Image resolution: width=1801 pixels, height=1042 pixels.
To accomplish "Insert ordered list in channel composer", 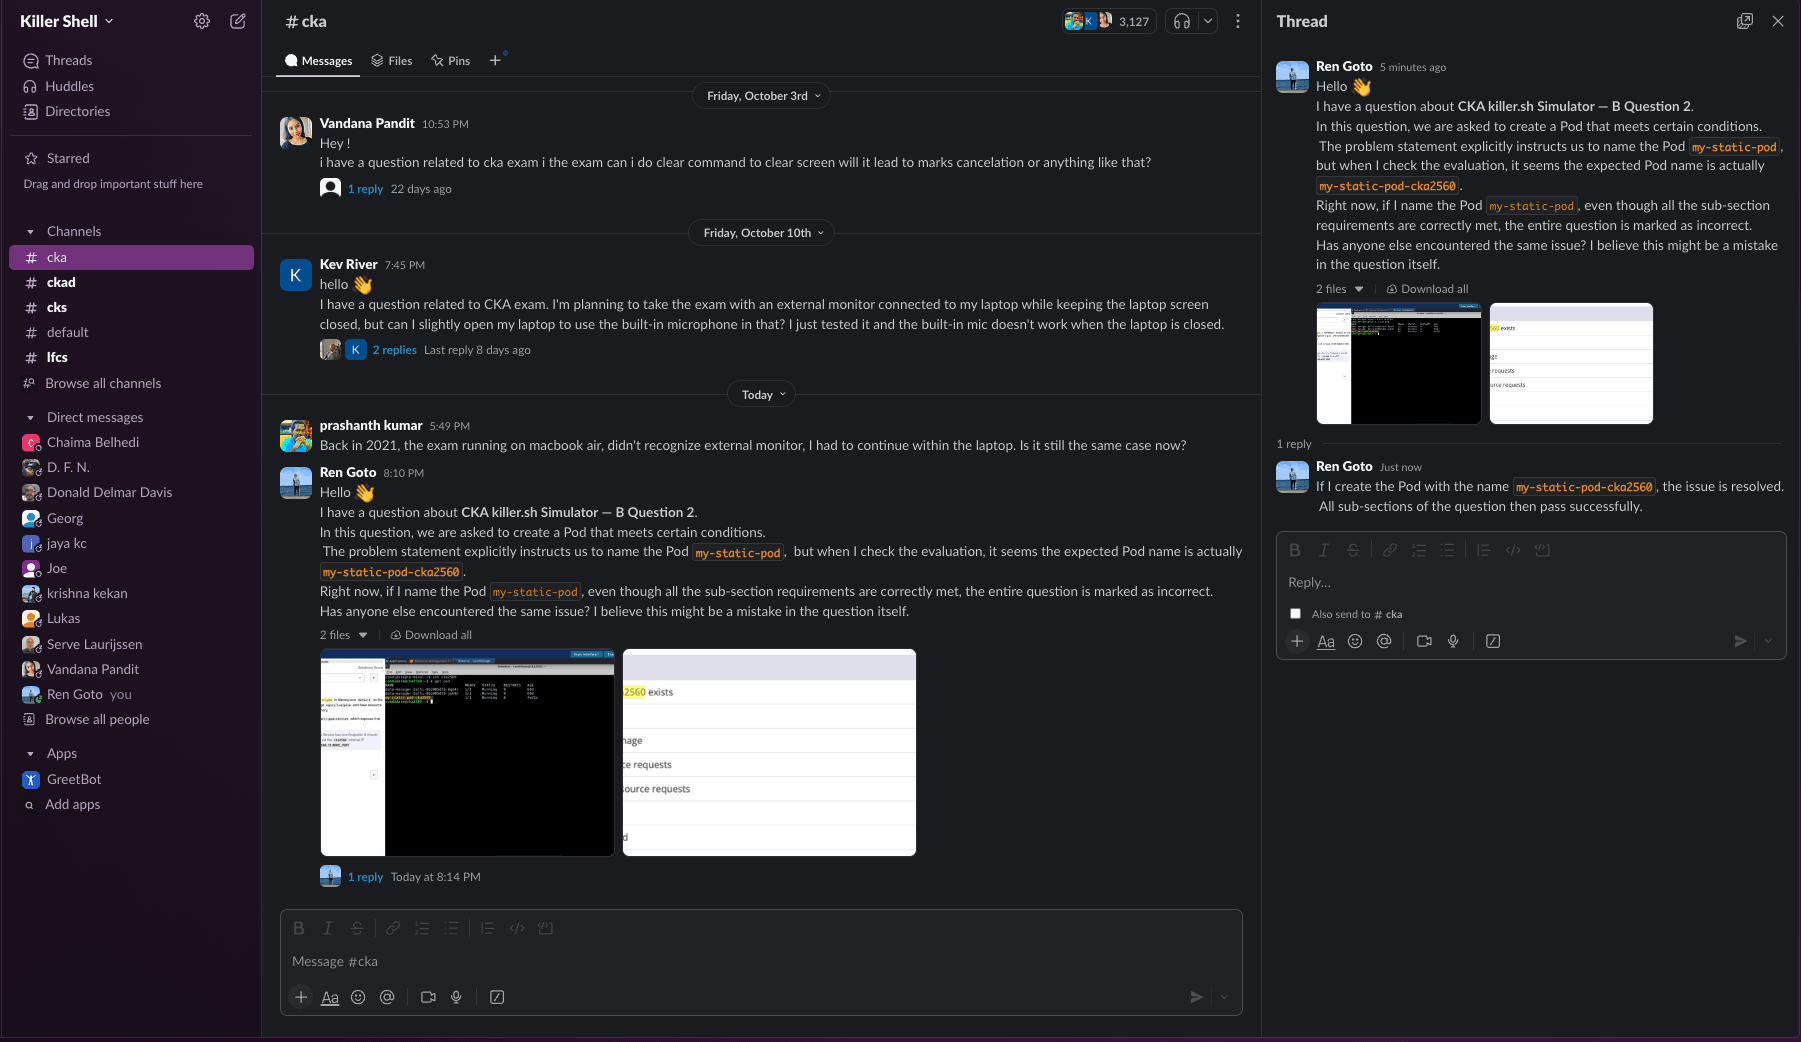I will point(422,928).
